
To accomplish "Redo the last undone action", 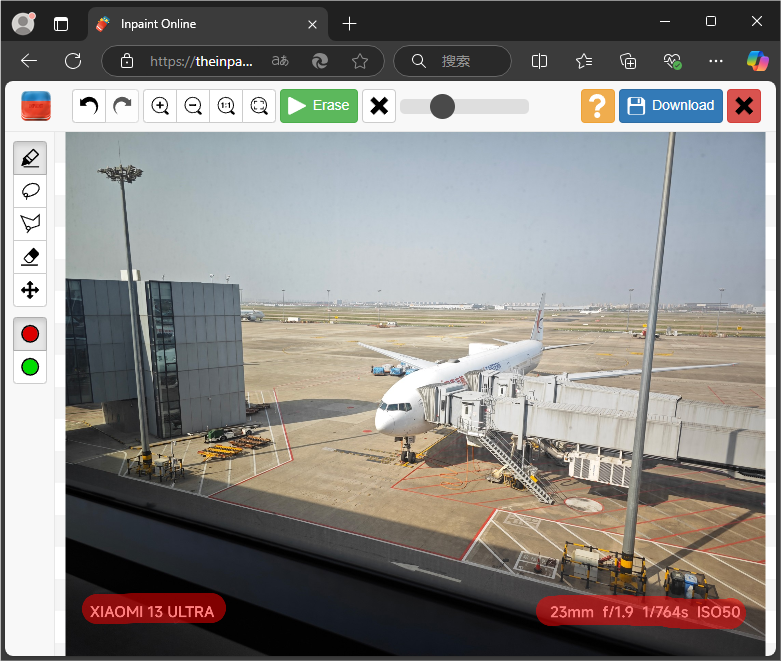I will click(122, 105).
